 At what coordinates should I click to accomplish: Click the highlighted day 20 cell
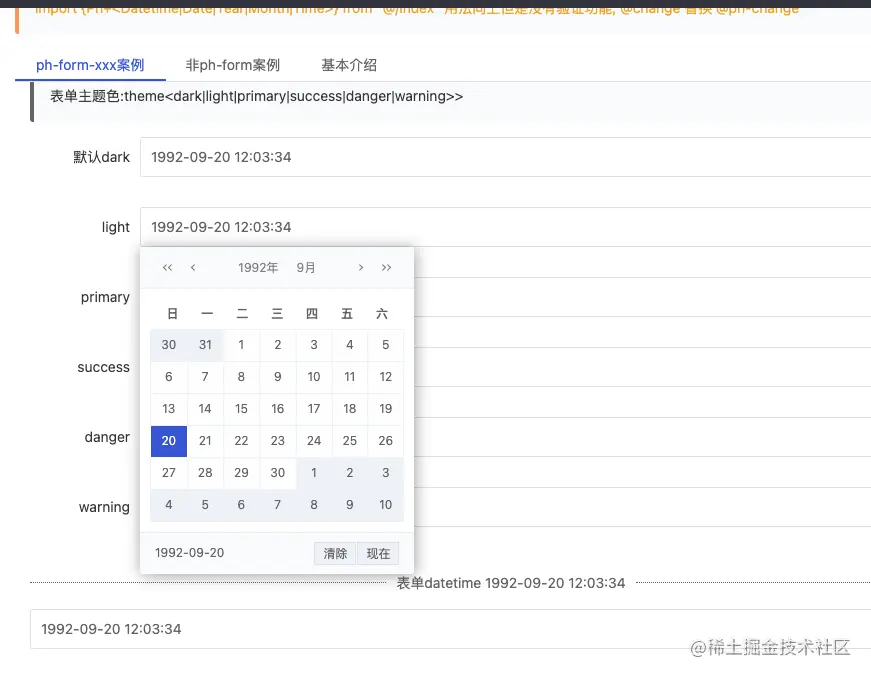(x=168, y=441)
